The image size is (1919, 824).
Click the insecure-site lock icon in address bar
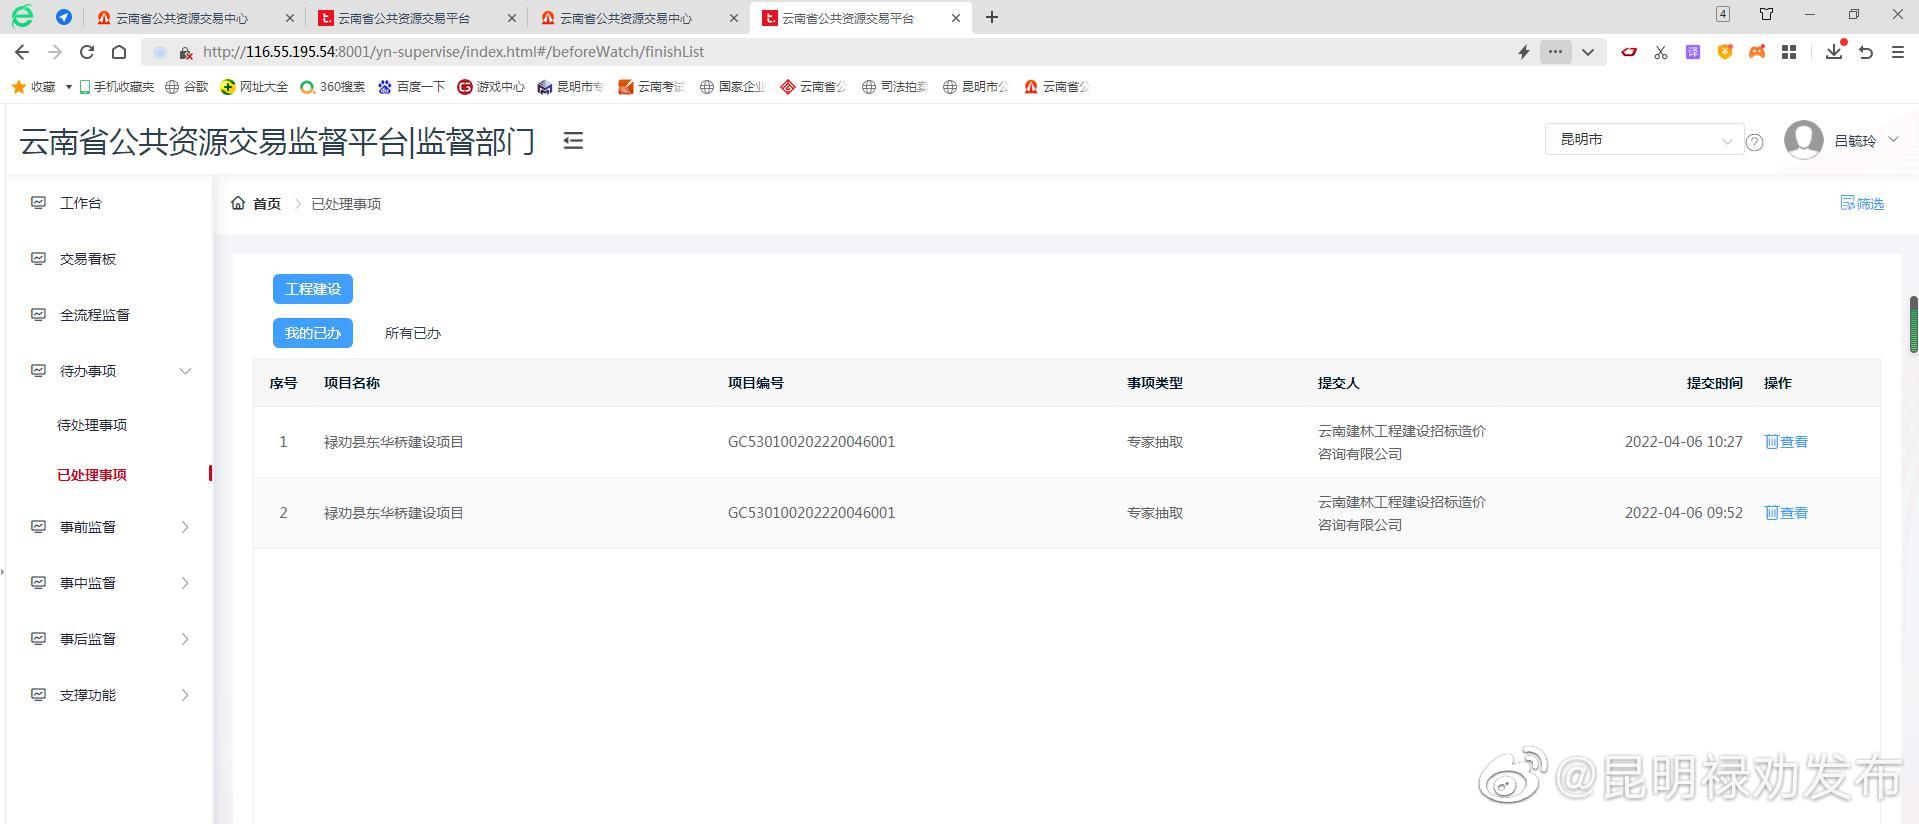point(185,52)
